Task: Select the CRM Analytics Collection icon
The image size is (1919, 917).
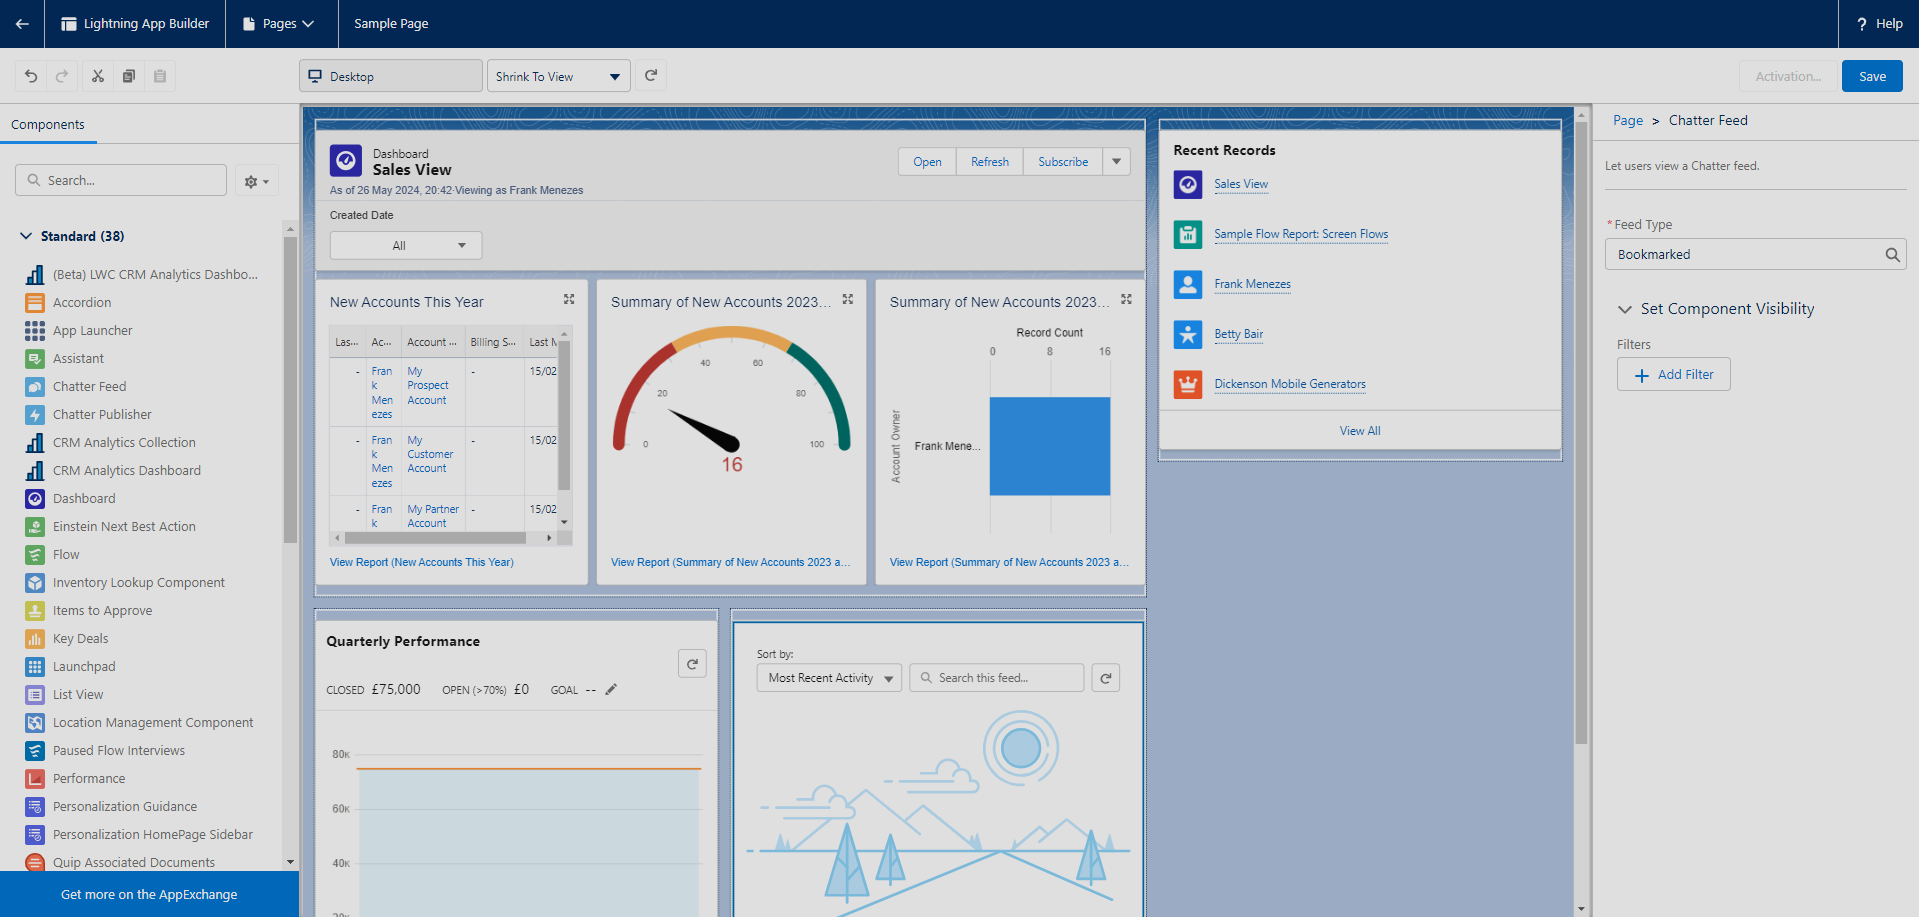Action: click(x=35, y=443)
